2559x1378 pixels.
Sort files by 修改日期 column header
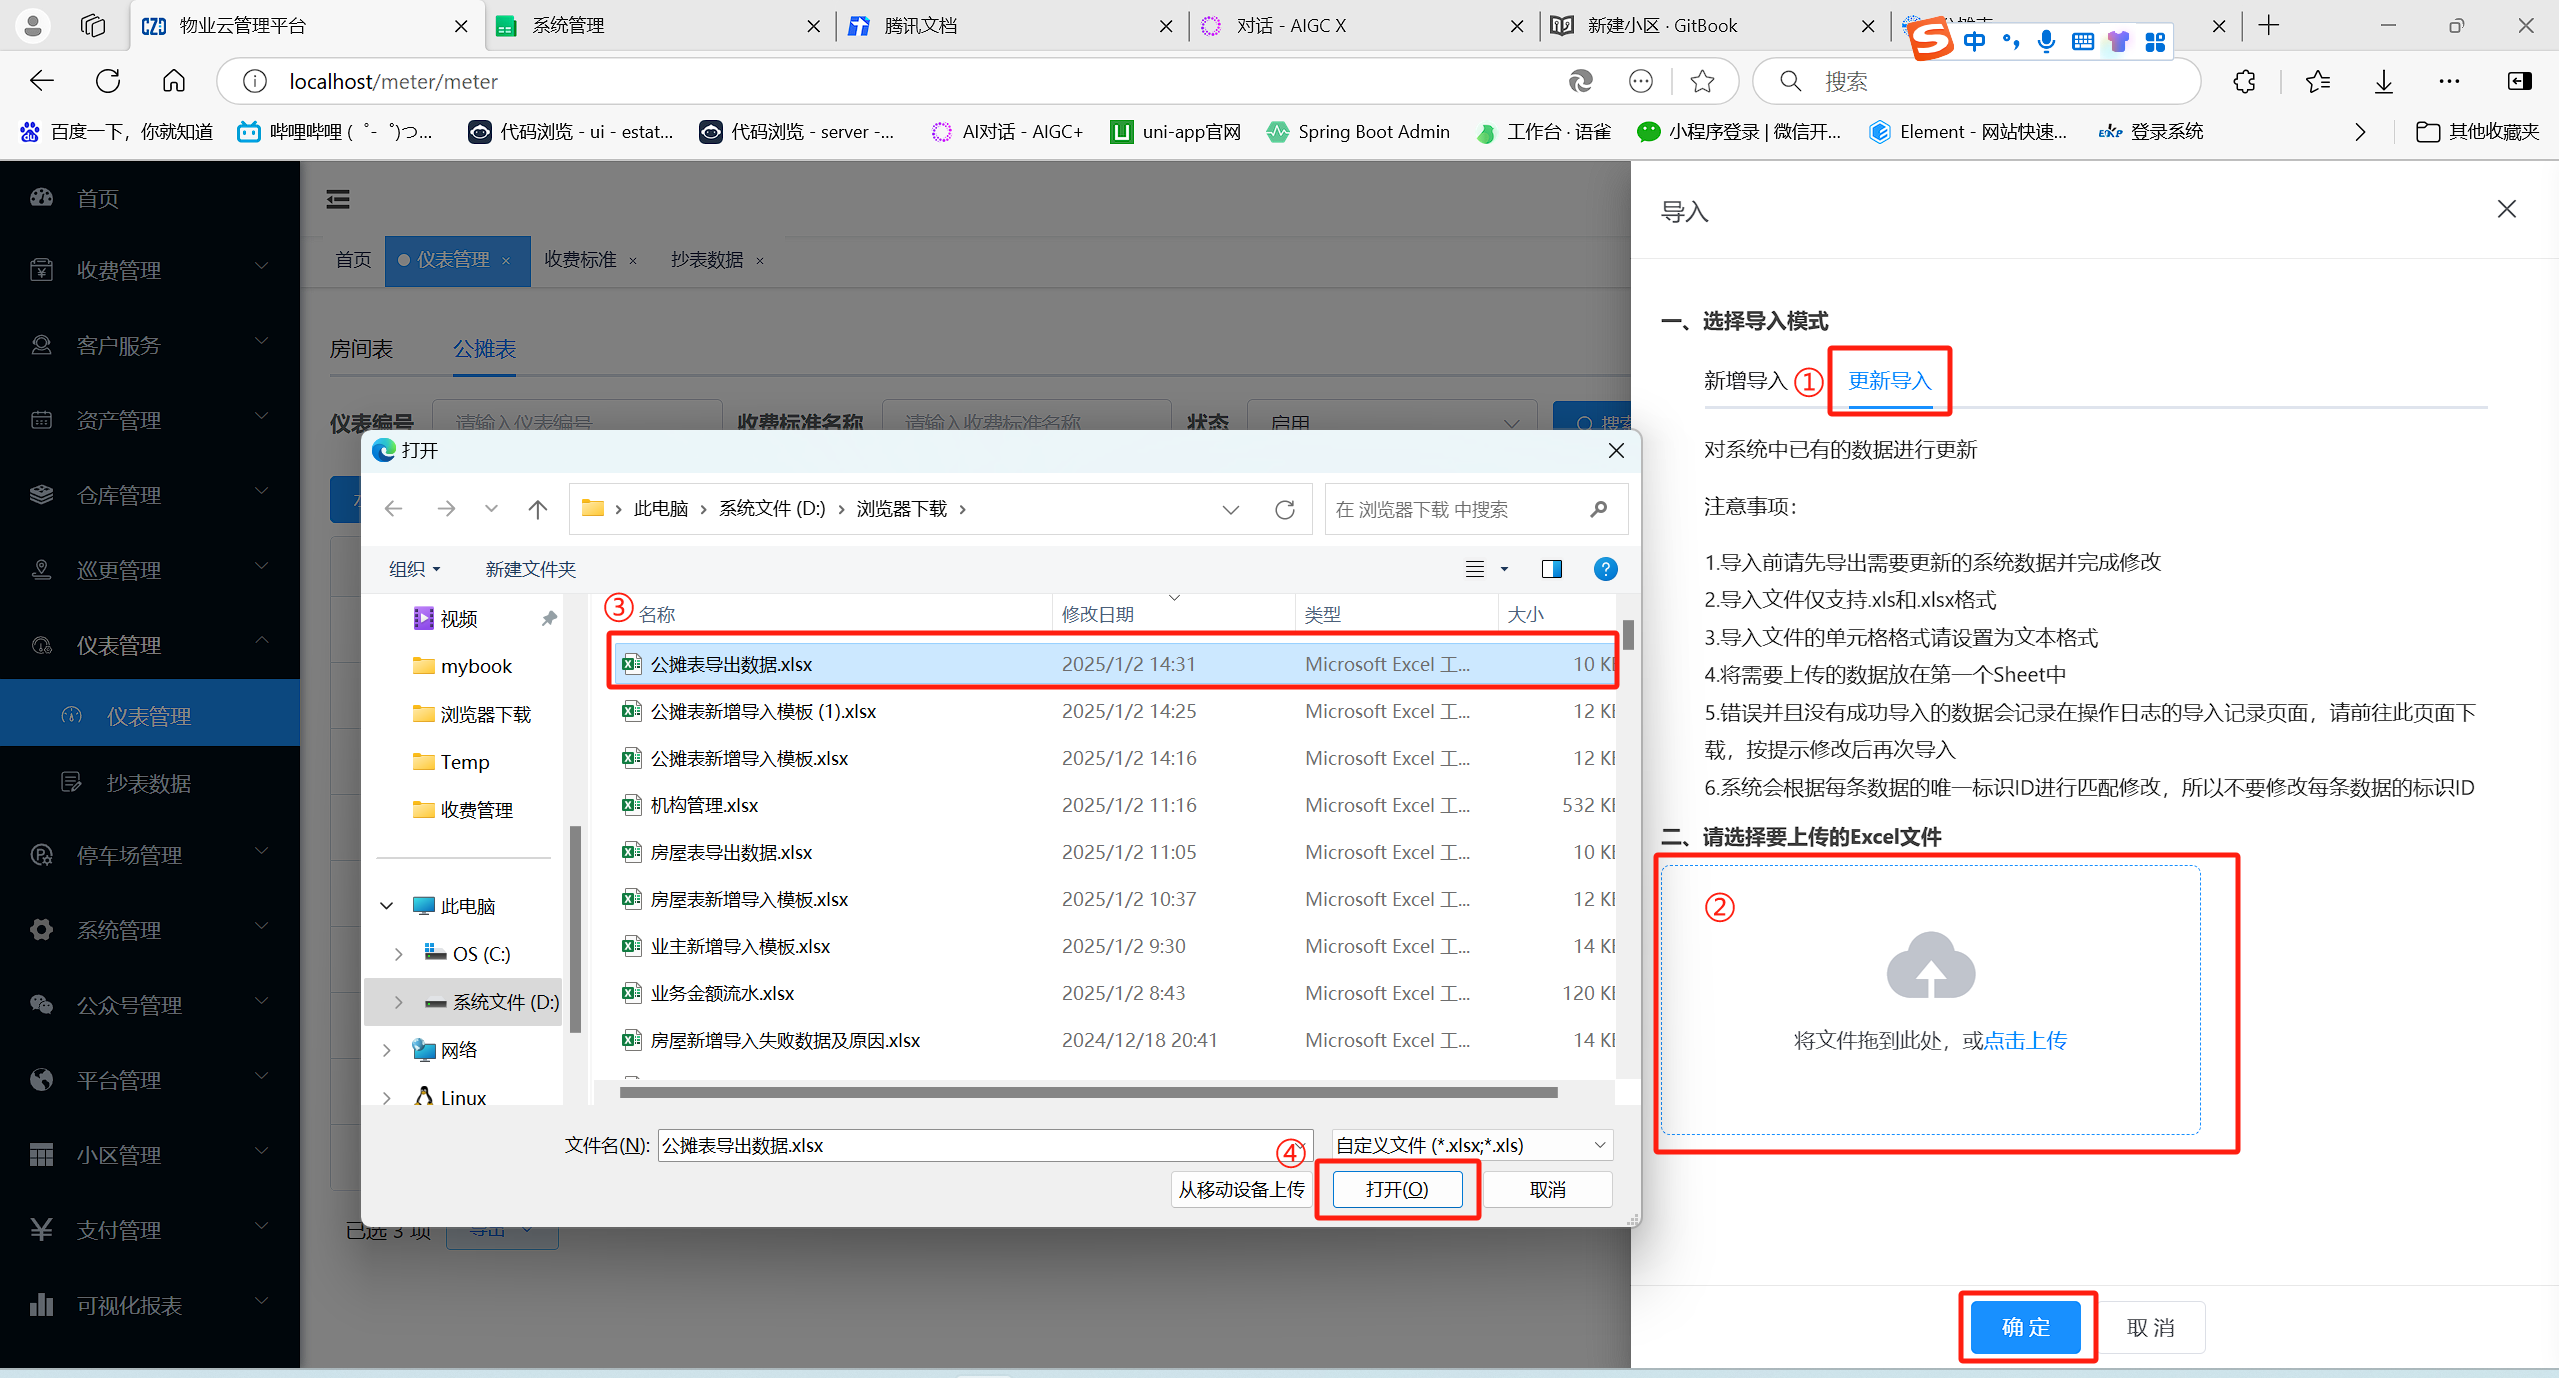click(x=1173, y=614)
